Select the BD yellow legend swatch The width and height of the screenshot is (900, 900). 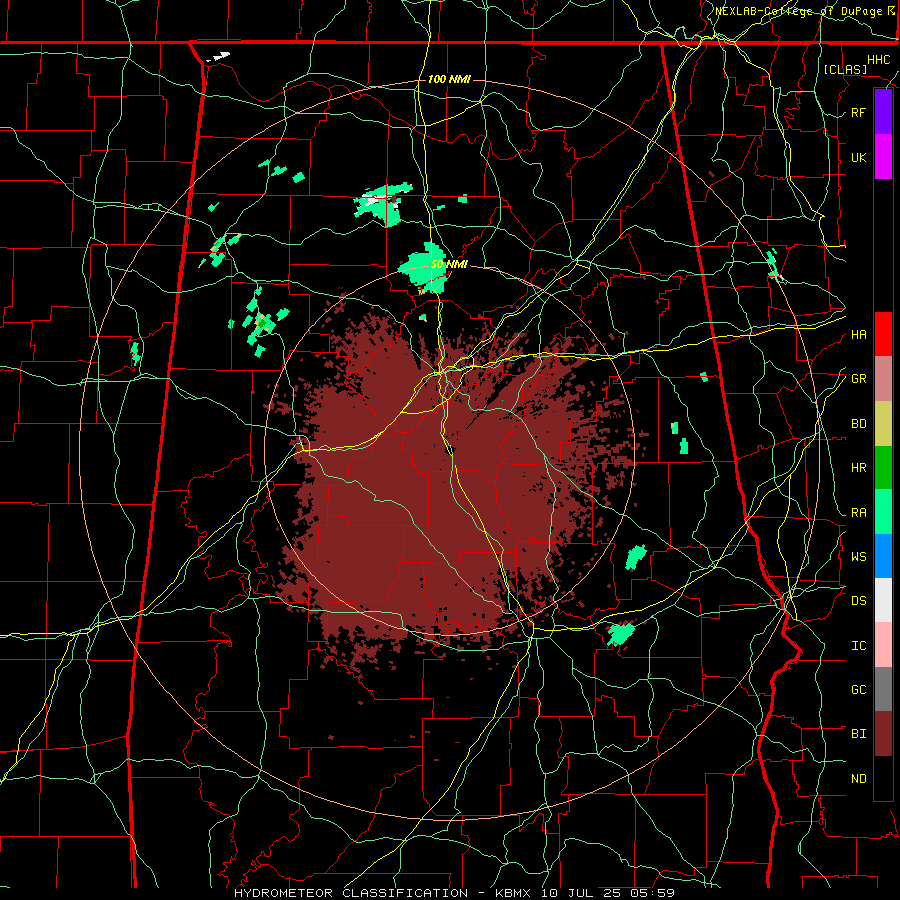coord(883,424)
